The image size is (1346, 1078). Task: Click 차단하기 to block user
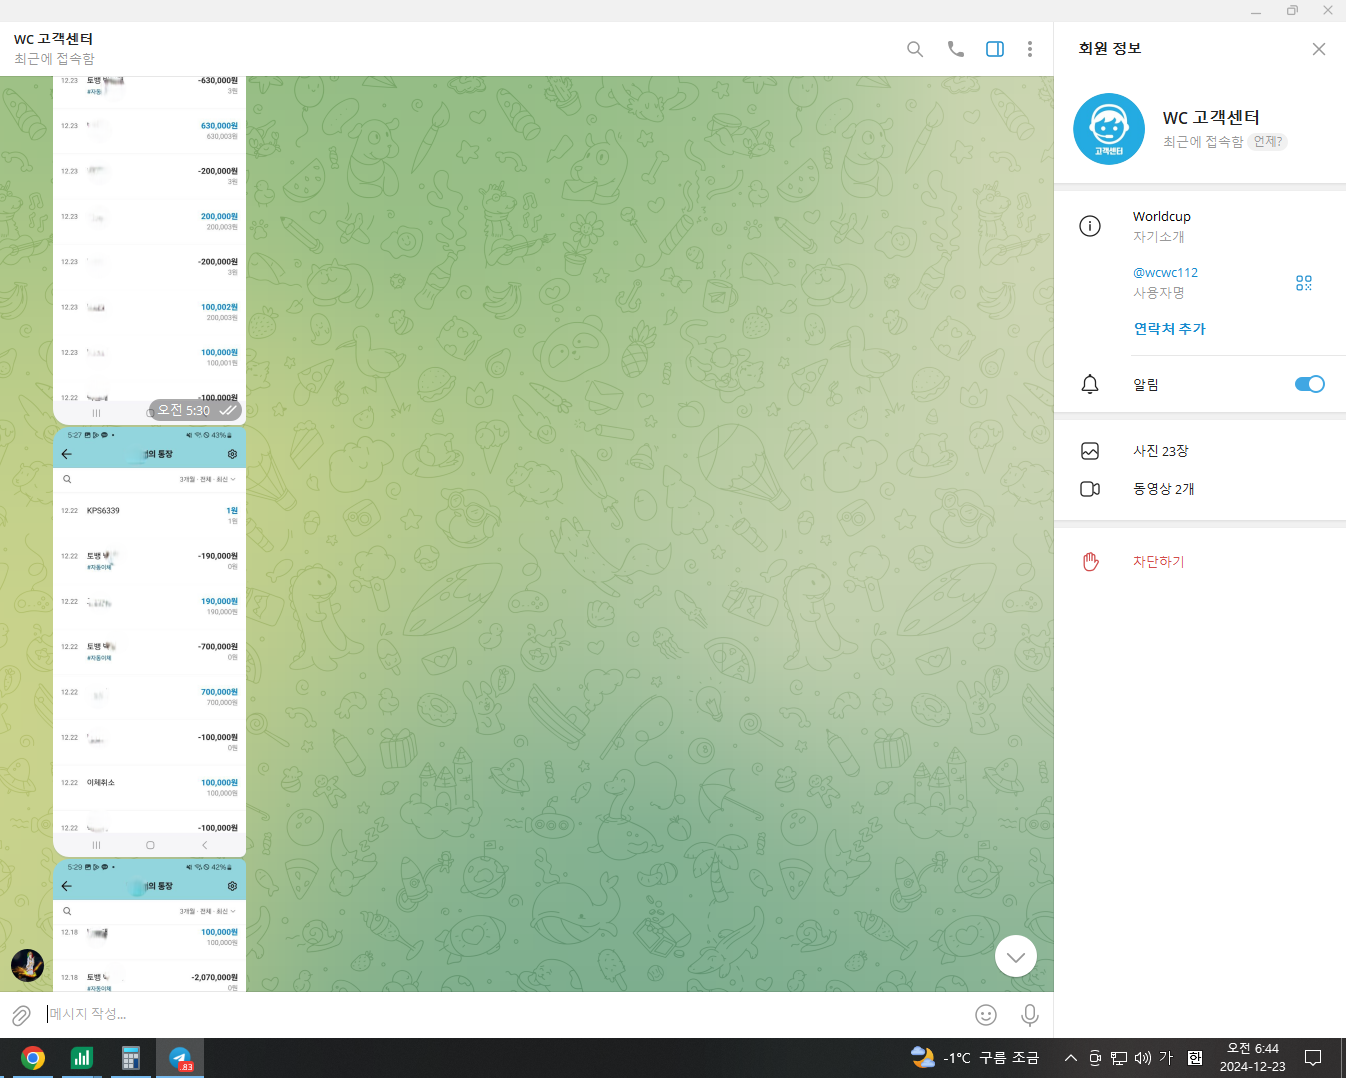pyautogui.click(x=1158, y=562)
